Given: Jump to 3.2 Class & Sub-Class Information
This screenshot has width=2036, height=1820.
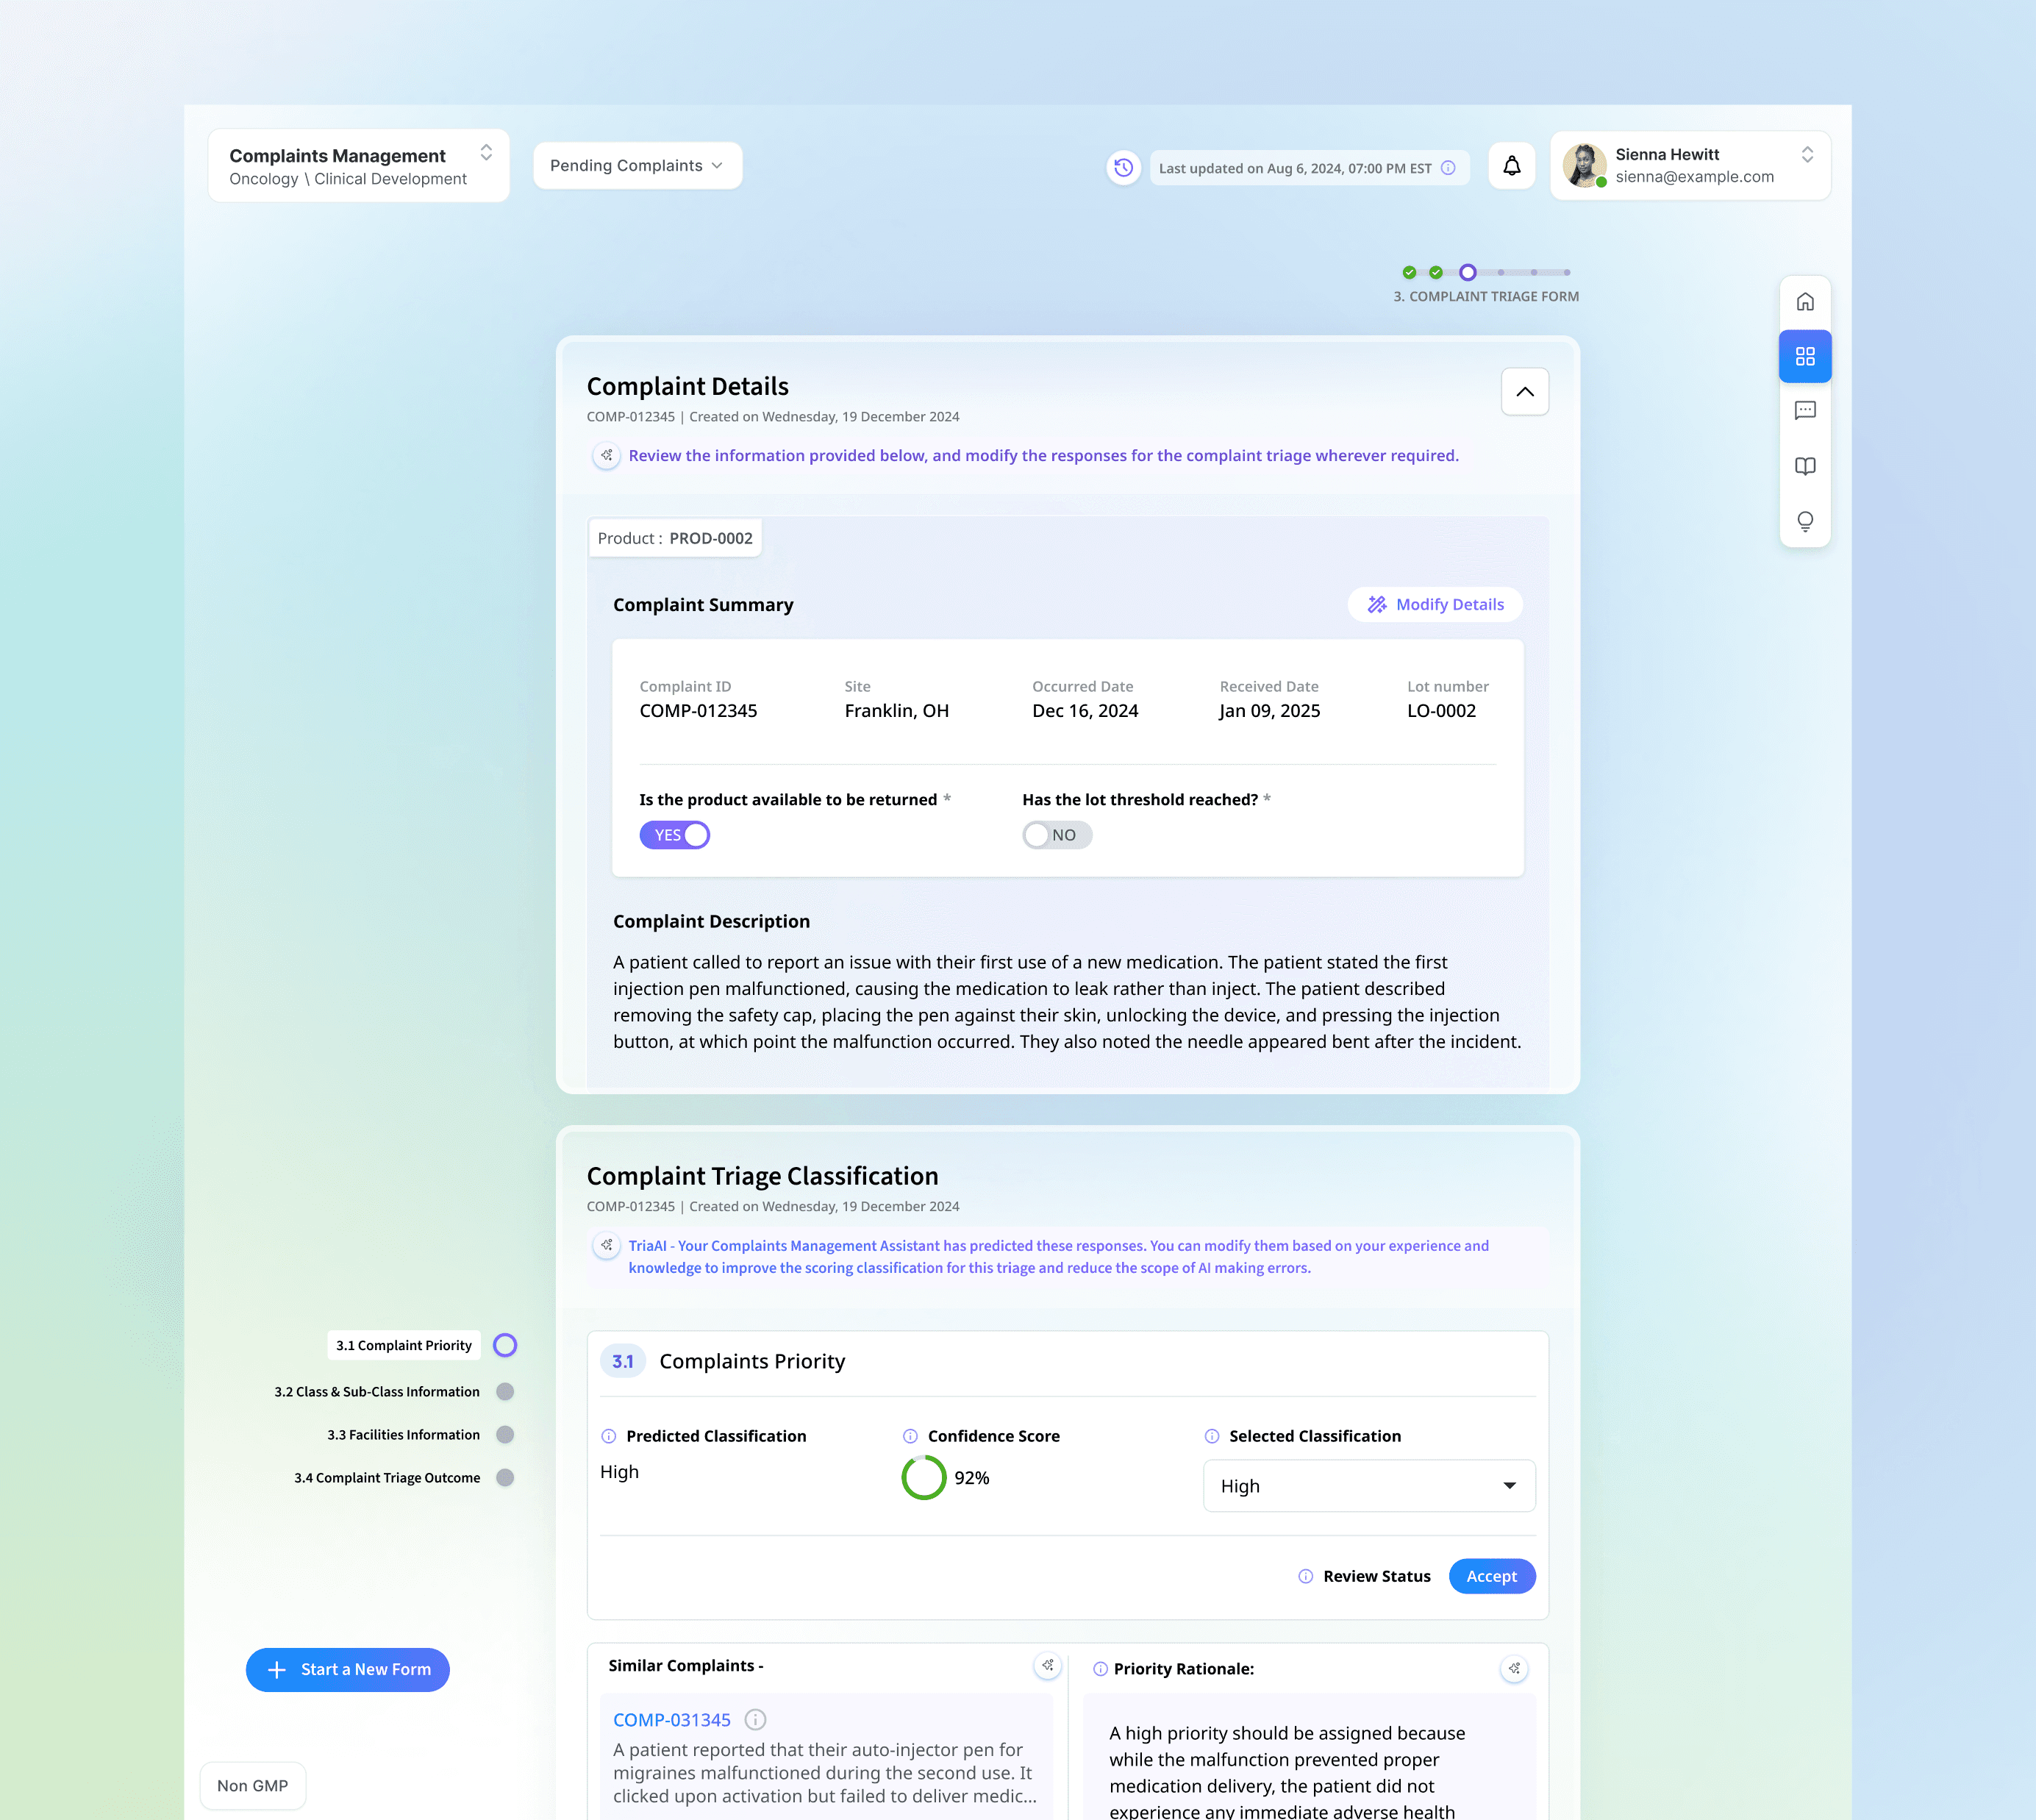Looking at the screenshot, I should (377, 1392).
